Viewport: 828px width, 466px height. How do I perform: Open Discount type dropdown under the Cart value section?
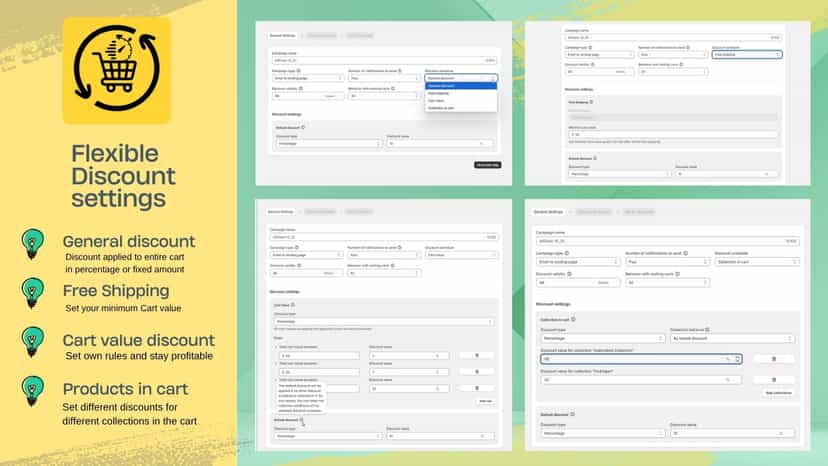[x=384, y=321]
